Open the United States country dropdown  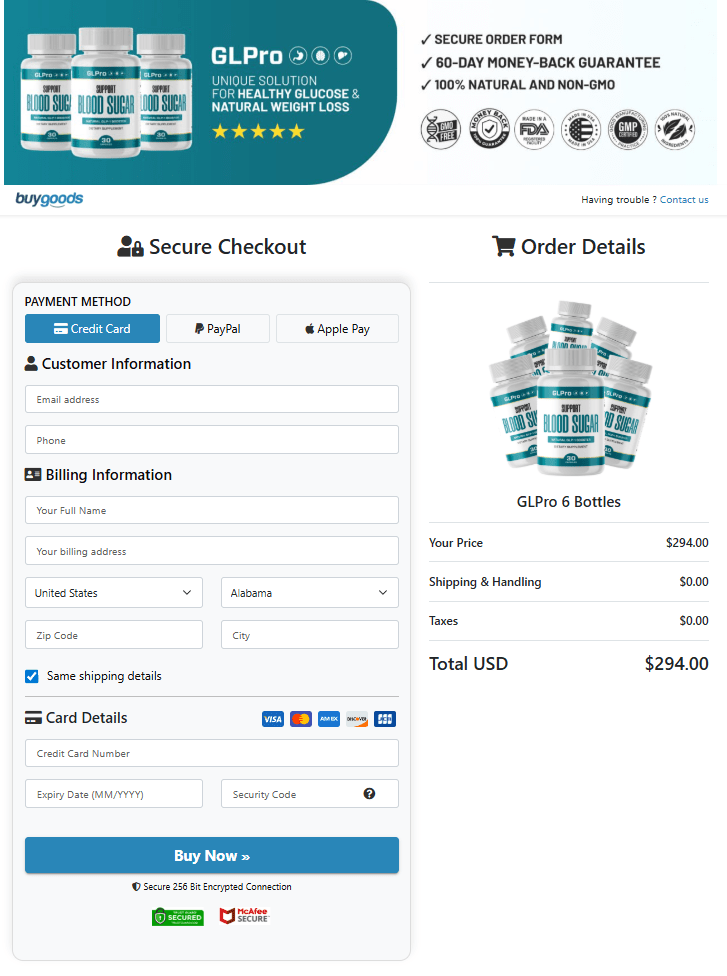[x=113, y=592]
